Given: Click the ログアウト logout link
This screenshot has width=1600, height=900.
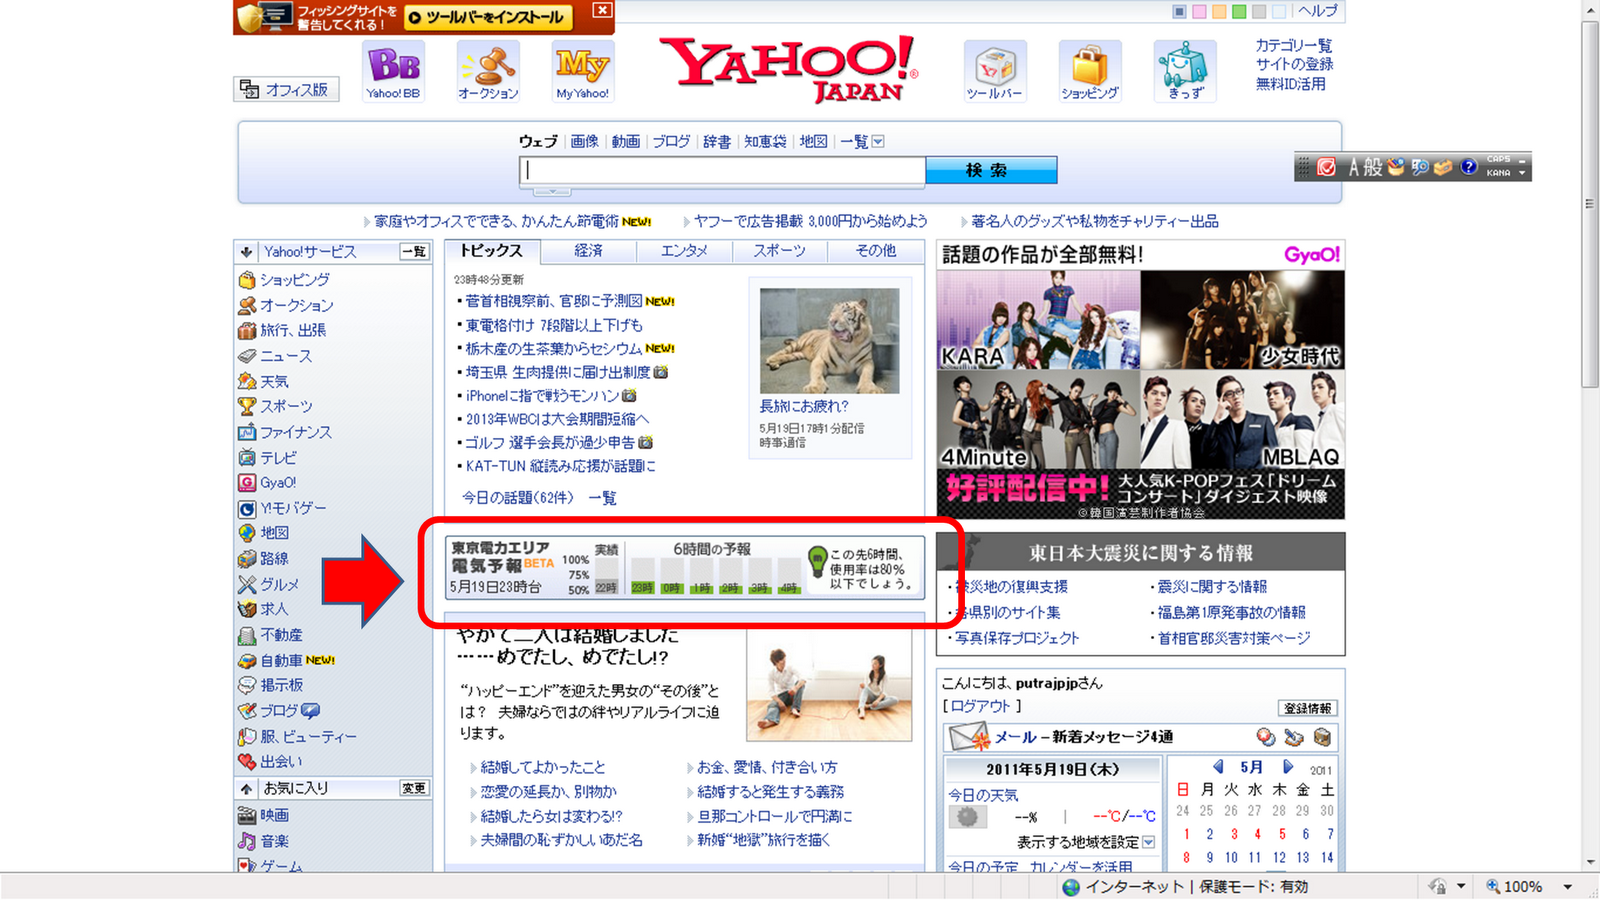Looking at the screenshot, I should pyautogui.click(x=980, y=706).
